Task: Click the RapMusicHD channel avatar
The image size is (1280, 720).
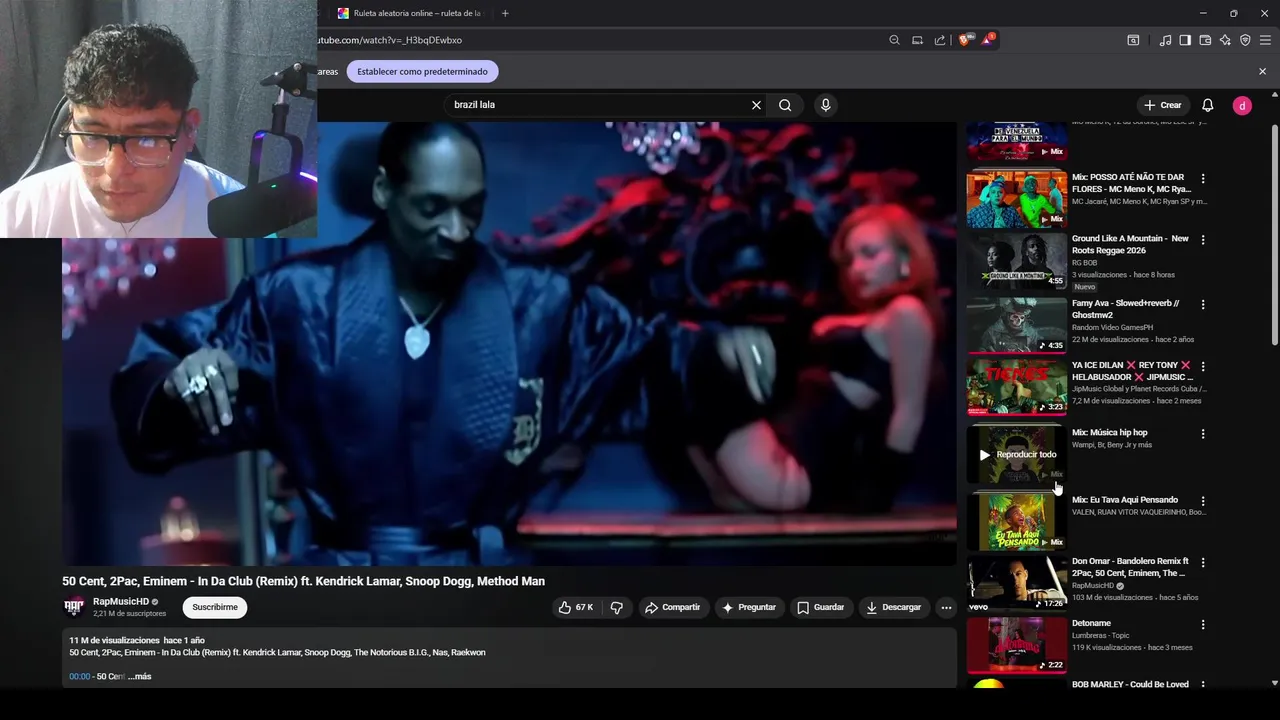Action: tap(74, 607)
